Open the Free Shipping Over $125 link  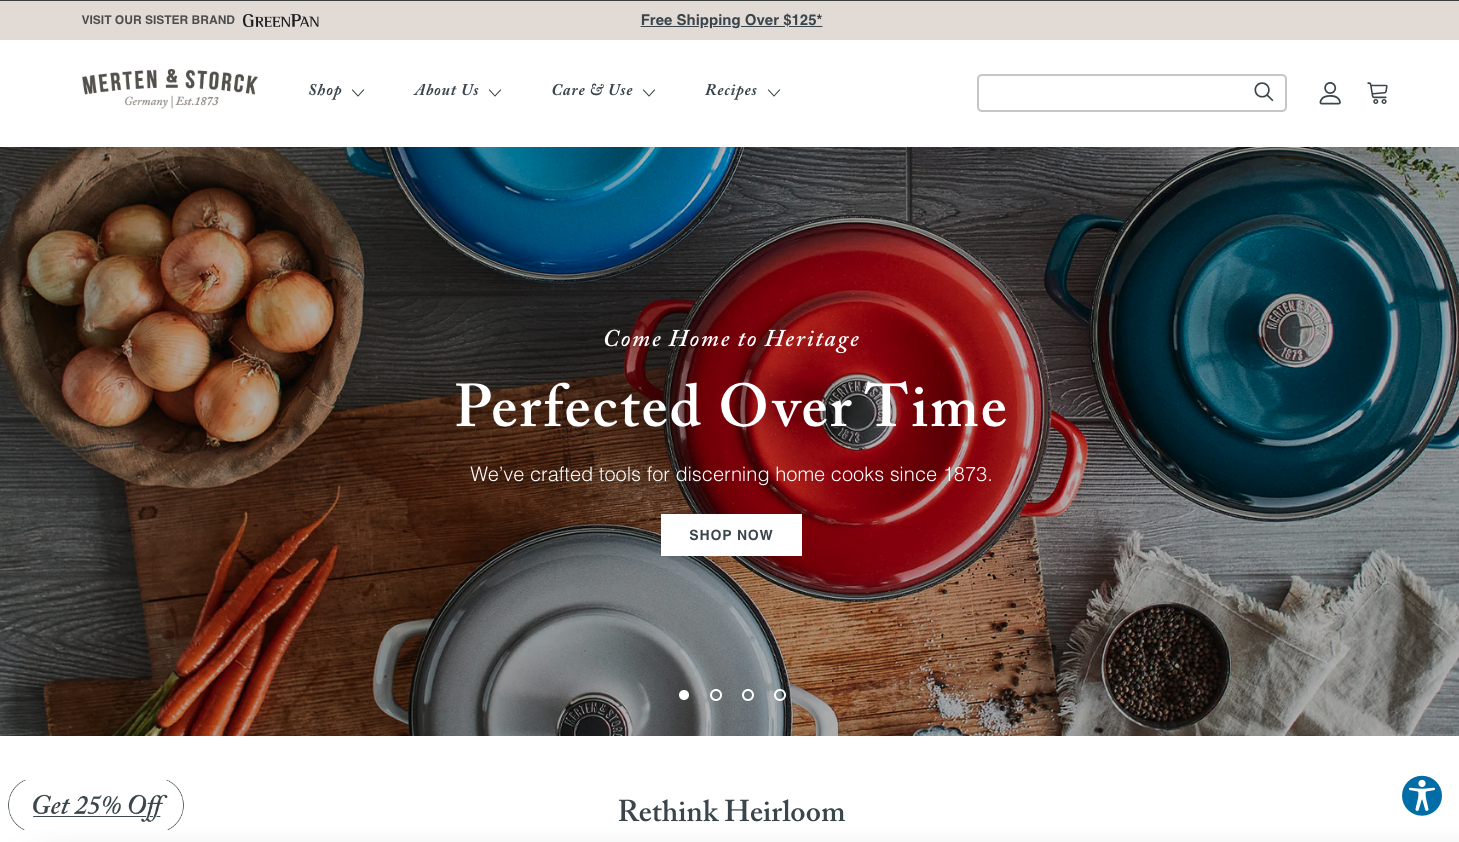tap(731, 20)
